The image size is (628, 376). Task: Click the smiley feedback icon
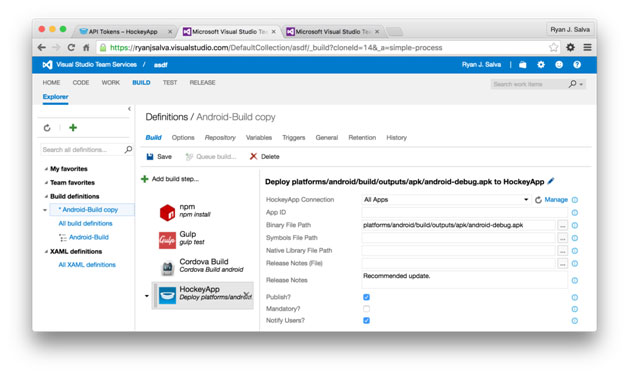pyautogui.click(x=559, y=64)
